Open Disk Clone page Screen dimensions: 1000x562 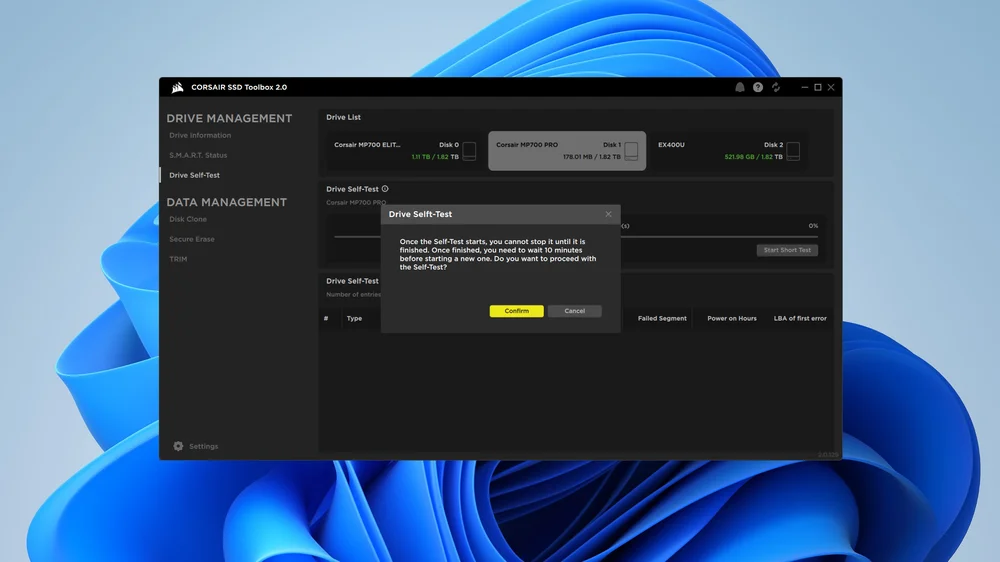point(188,219)
